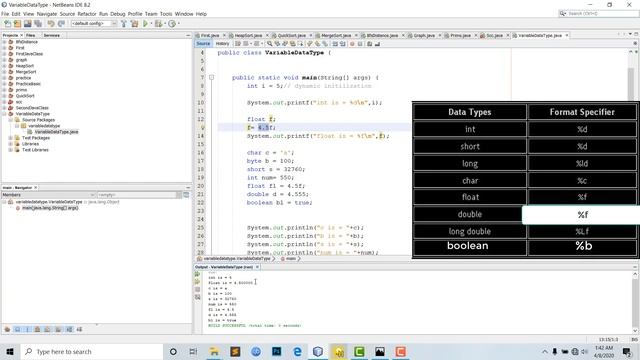The height and width of the screenshot is (360, 640).
Task: Click the New Project toolbar icon
Action: tap(18, 24)
